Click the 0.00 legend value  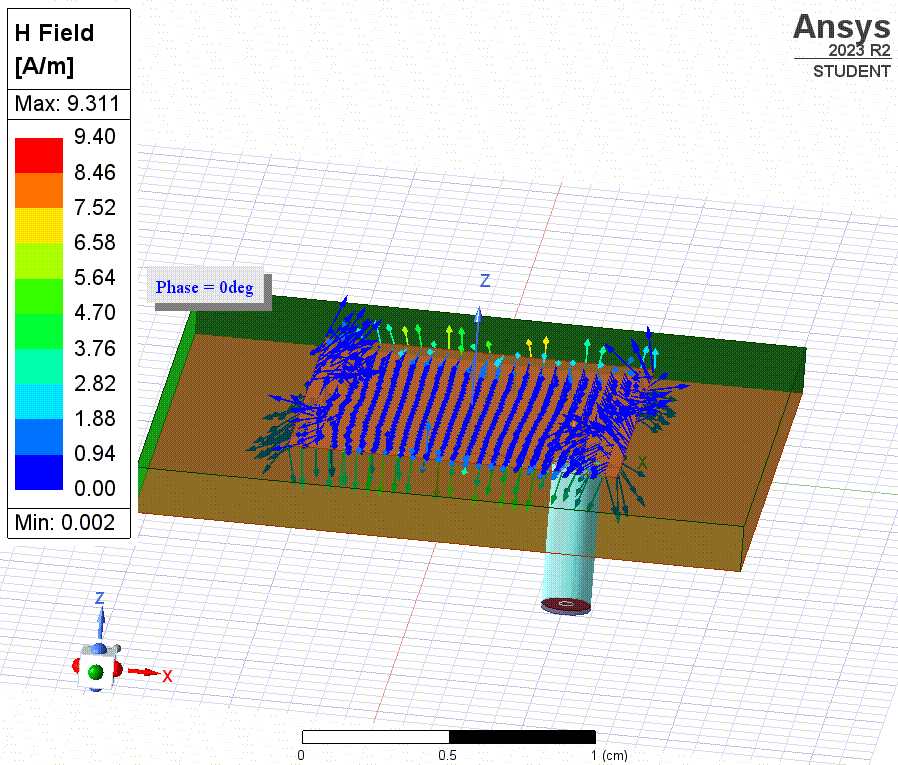click(94, 488)
